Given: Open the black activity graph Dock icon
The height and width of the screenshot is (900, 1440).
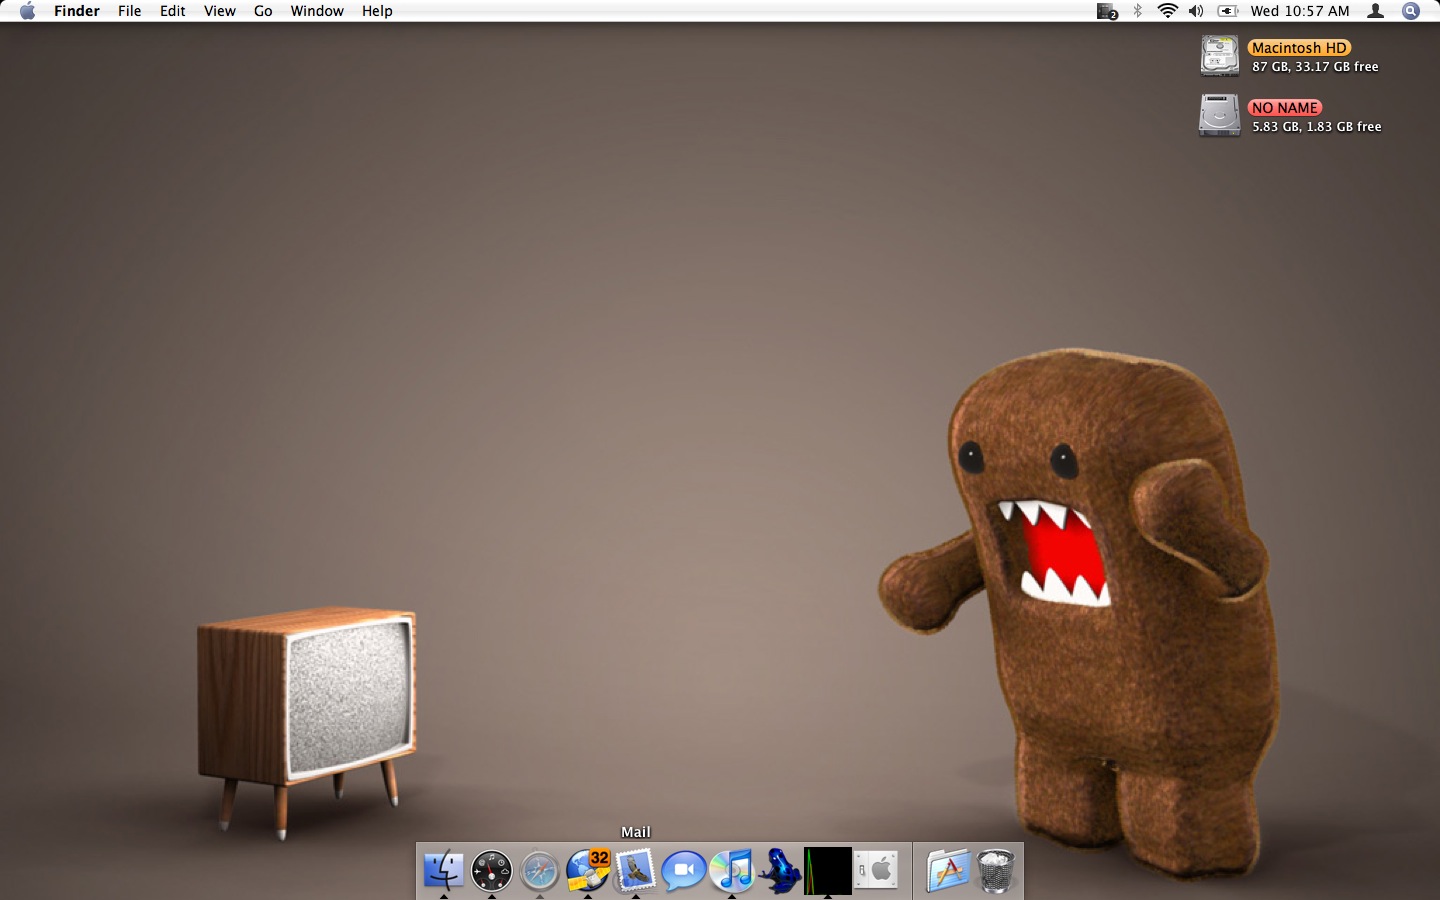Looking at the screenshot, I should [828, 871].
